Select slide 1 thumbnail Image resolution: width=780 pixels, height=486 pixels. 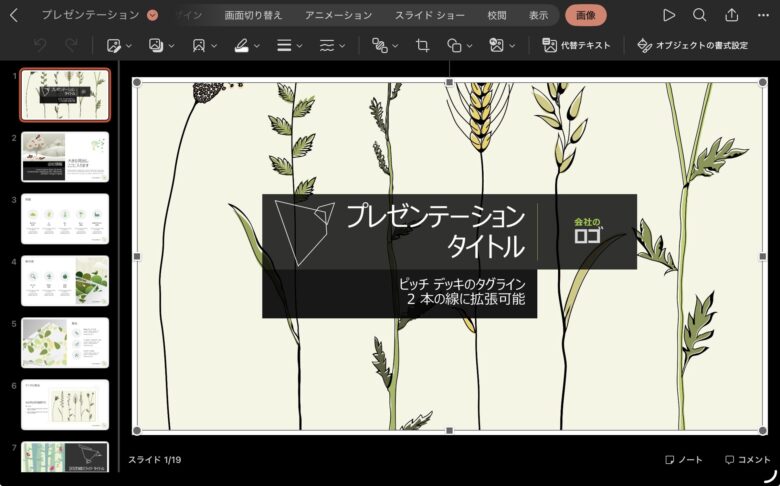tap(65, 95)
